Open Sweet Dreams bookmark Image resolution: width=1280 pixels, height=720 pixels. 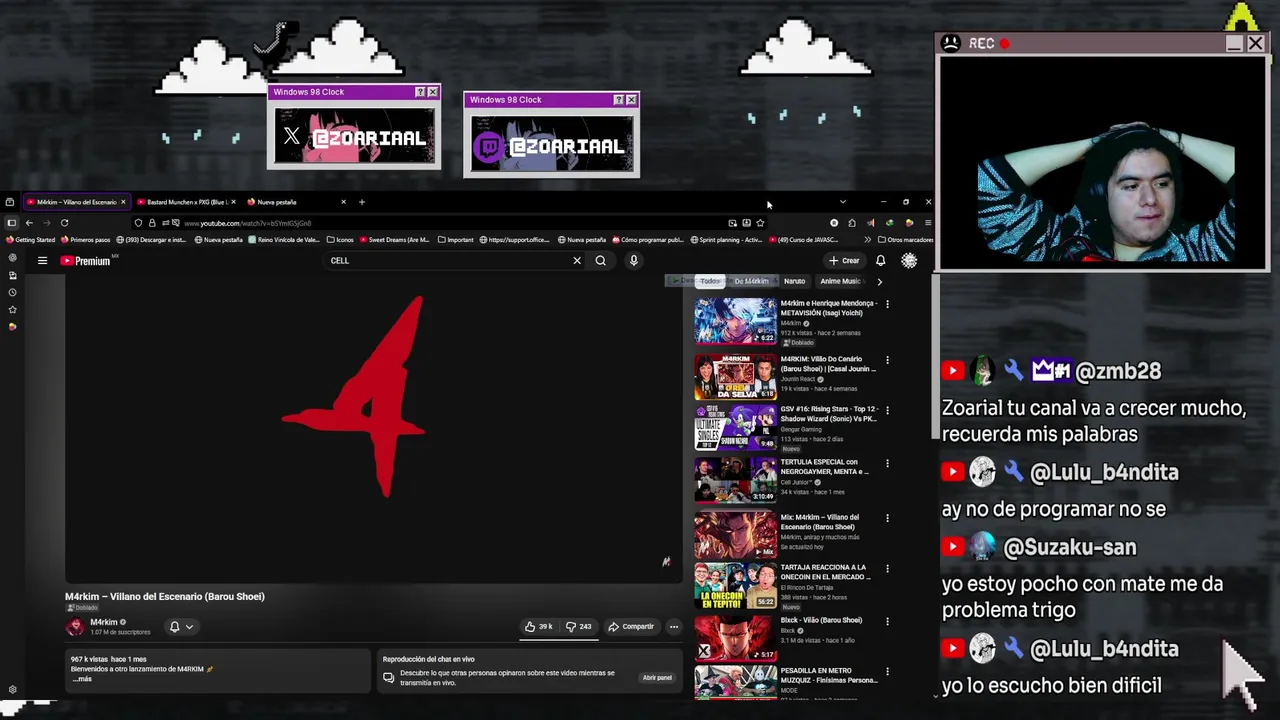tap(393, 240)
